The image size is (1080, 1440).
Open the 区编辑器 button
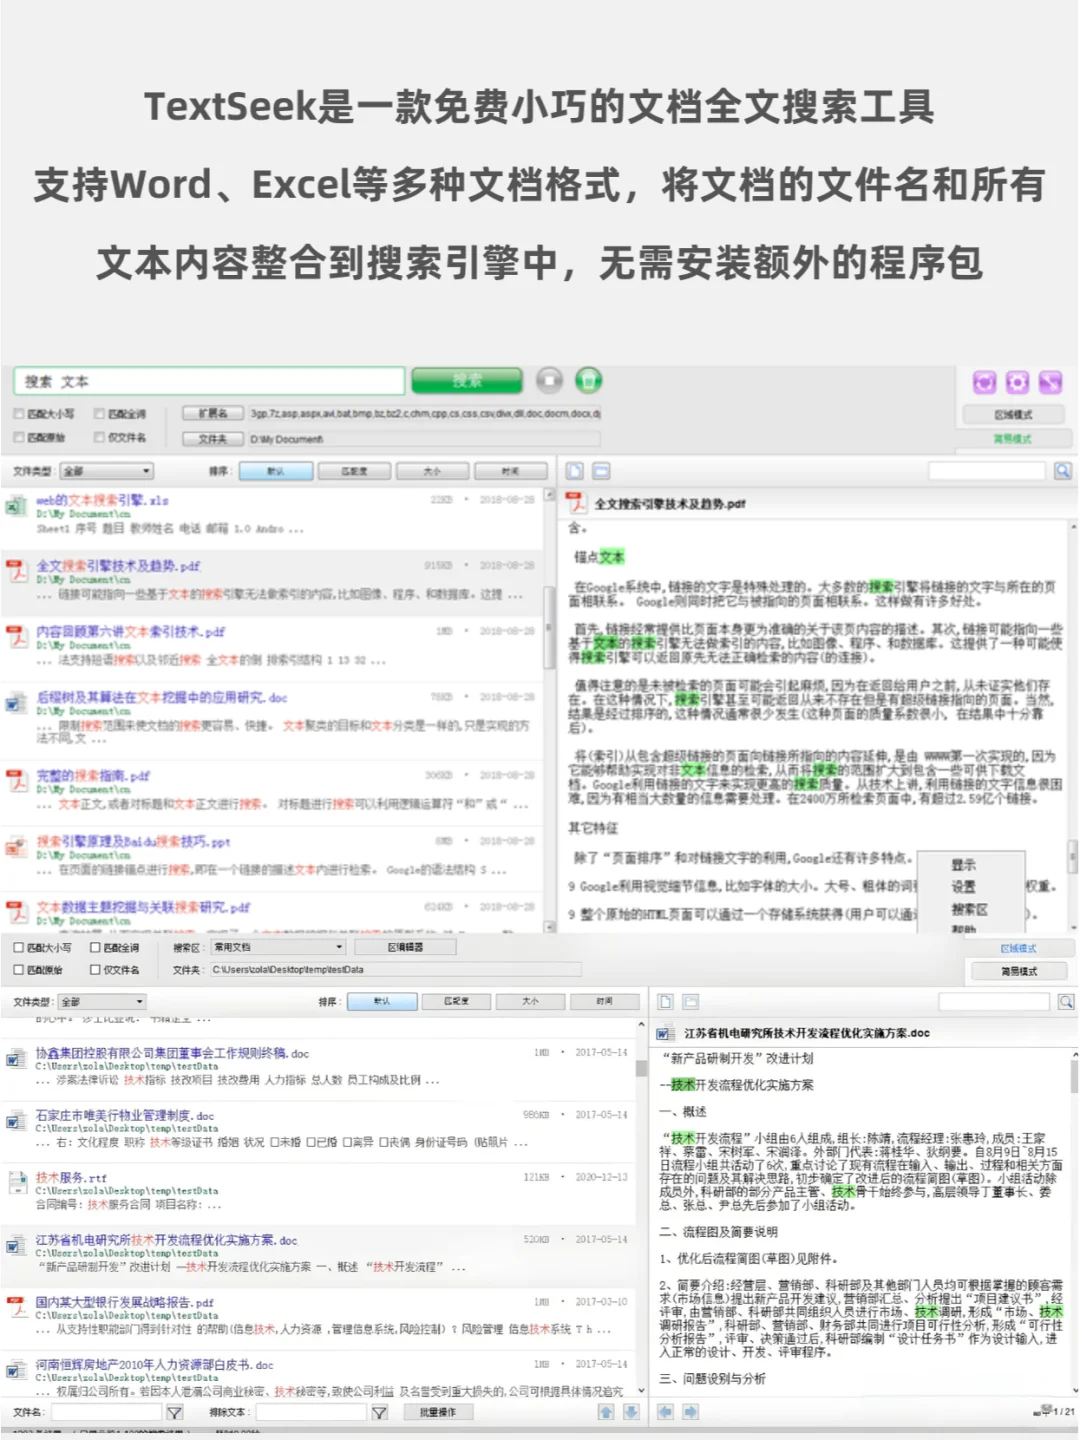(406, 946)
